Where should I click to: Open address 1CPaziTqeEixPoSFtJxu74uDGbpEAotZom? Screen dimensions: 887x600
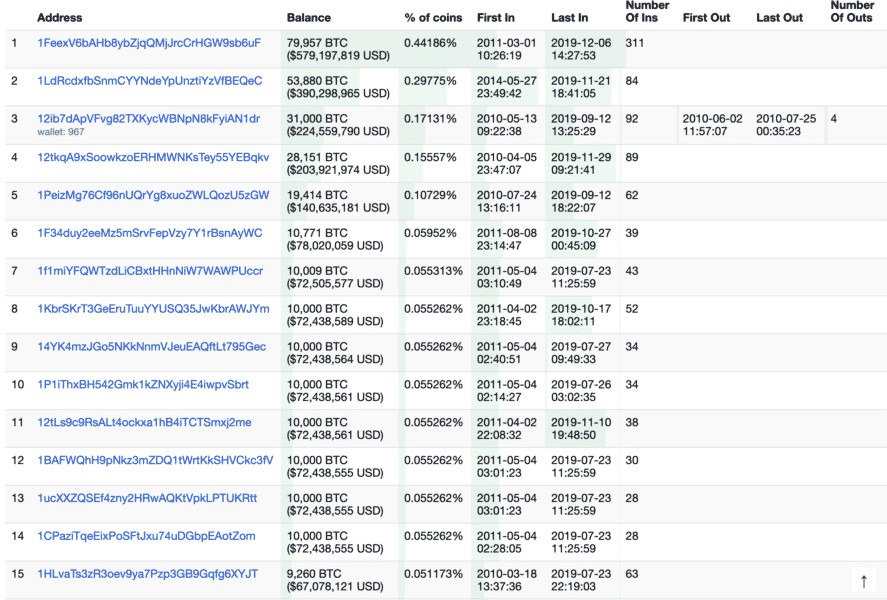click(x=146, y=536)
